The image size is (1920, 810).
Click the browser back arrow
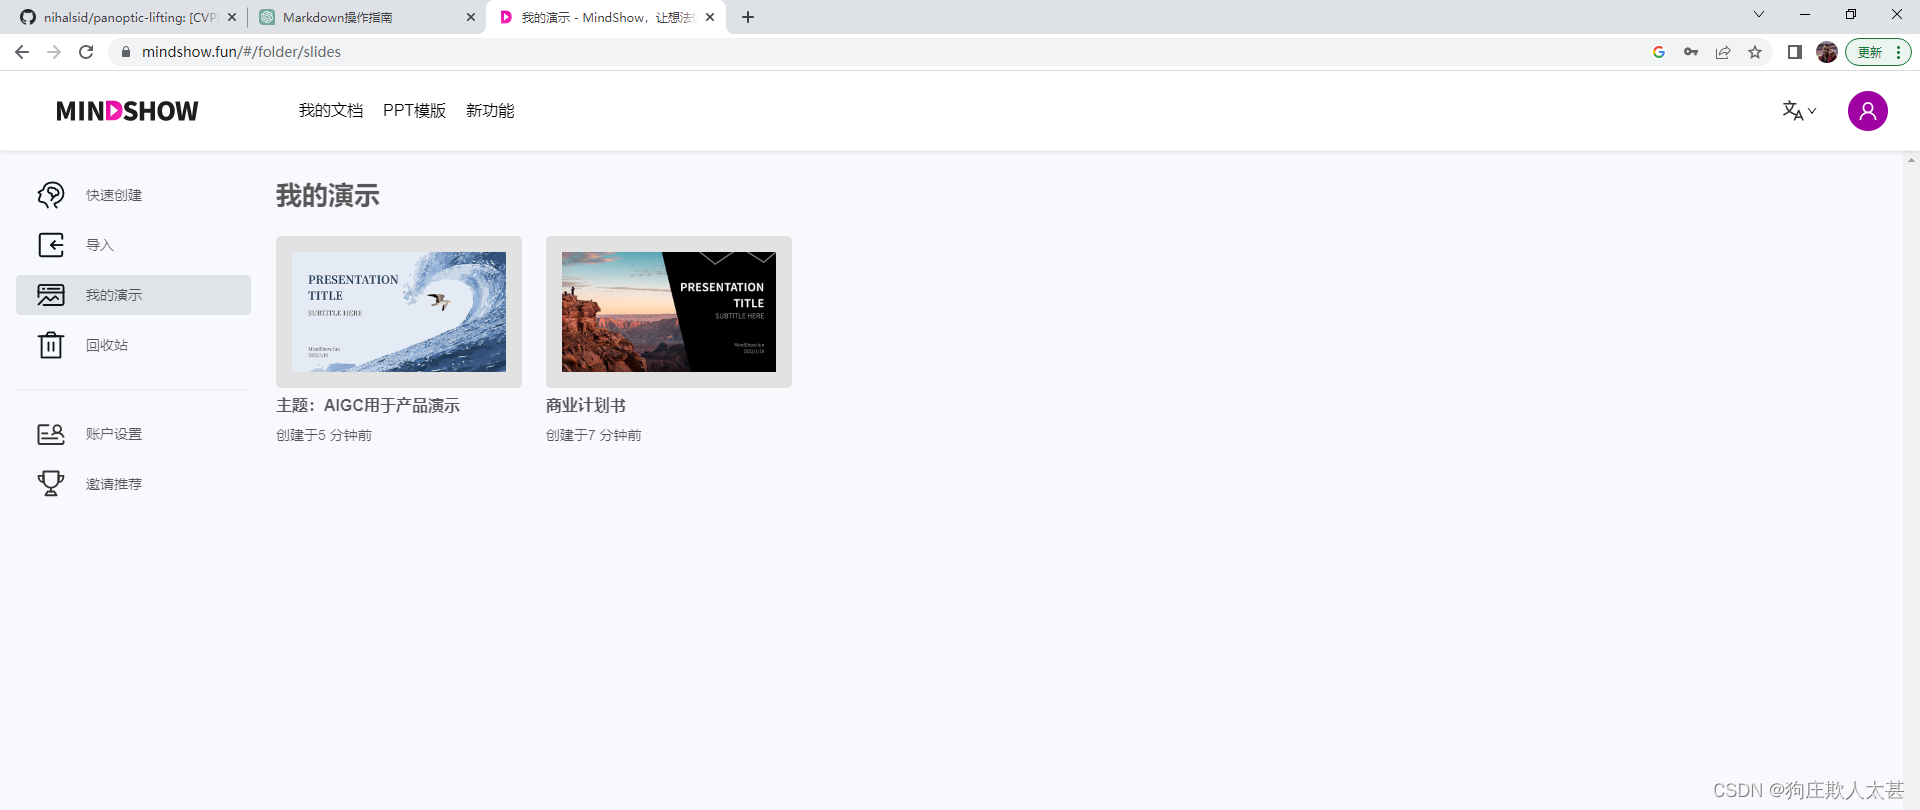click(22, 52)
